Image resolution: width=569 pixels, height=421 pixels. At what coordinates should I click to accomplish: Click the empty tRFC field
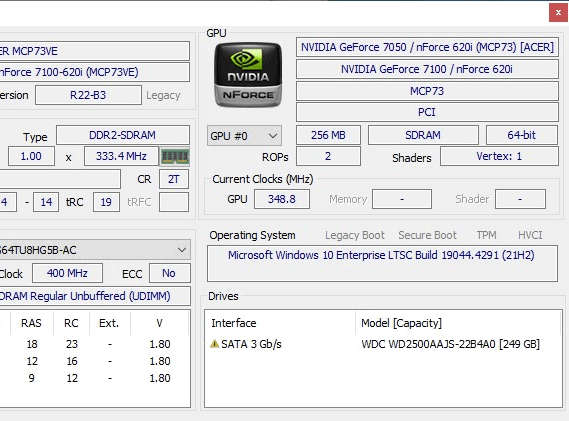coord(174,202)
